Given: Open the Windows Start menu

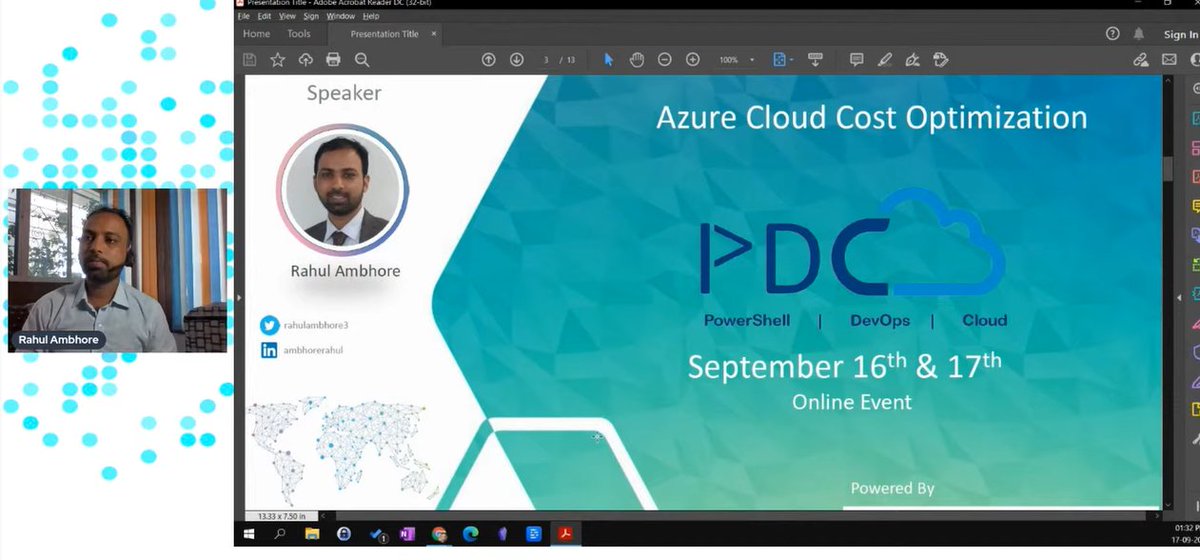Looking at the screenshot, I should [251, 534].
